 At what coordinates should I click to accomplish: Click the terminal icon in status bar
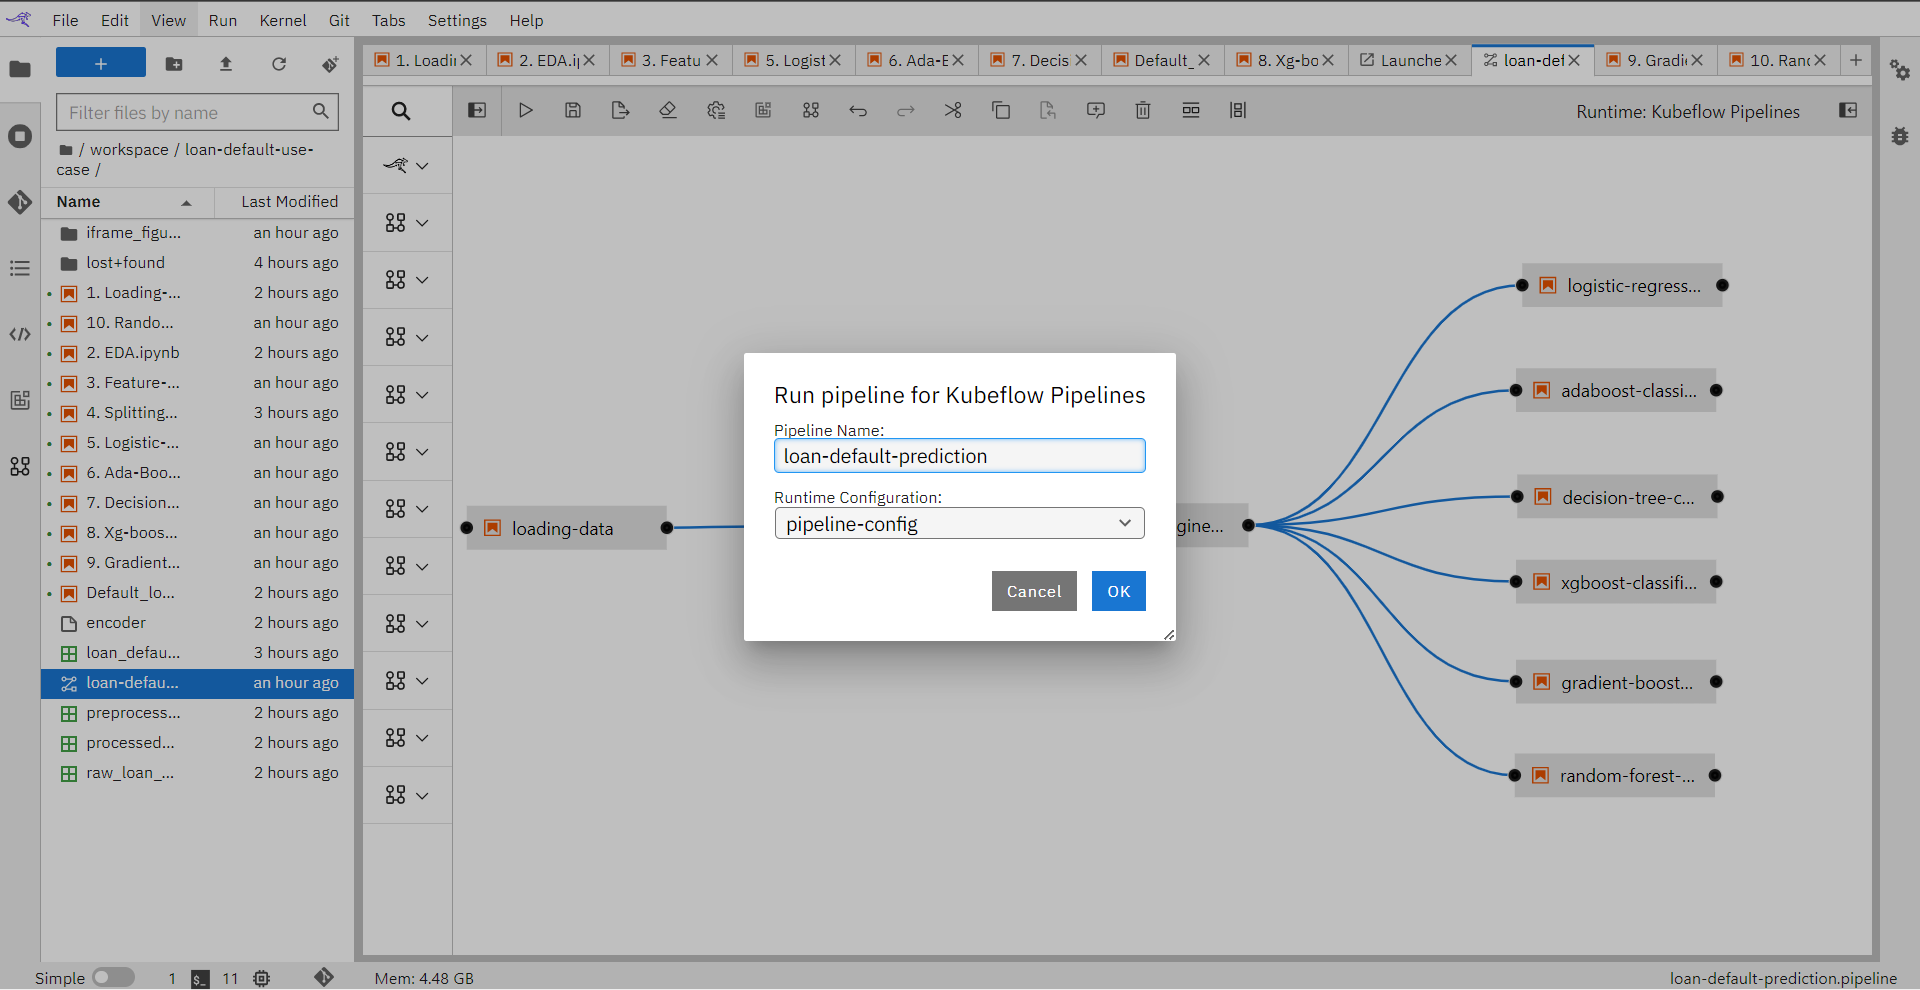(200, 978)
